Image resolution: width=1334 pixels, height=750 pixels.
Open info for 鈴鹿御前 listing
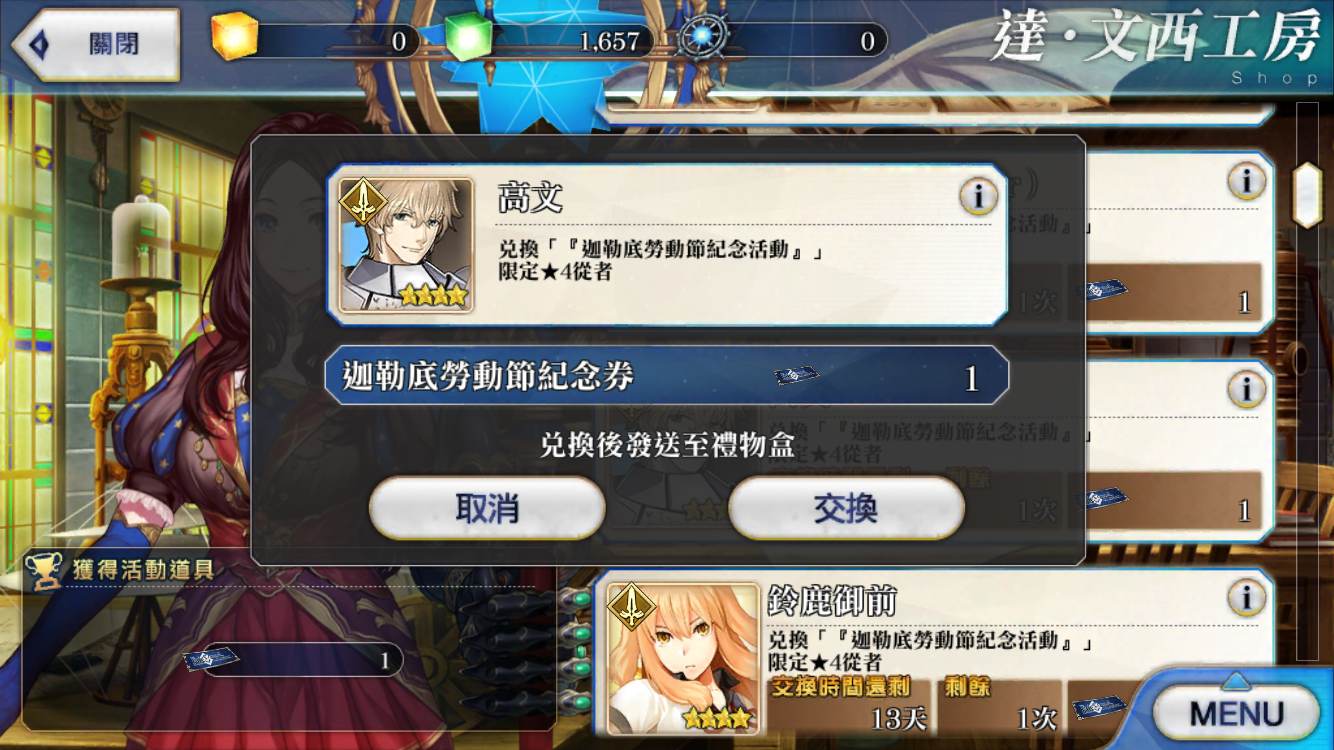1246,598
